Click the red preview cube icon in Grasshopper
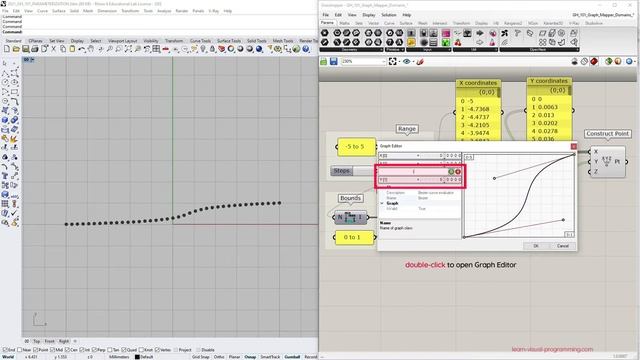Viewport: 640px width, 360px height. (x=594, y=61)
